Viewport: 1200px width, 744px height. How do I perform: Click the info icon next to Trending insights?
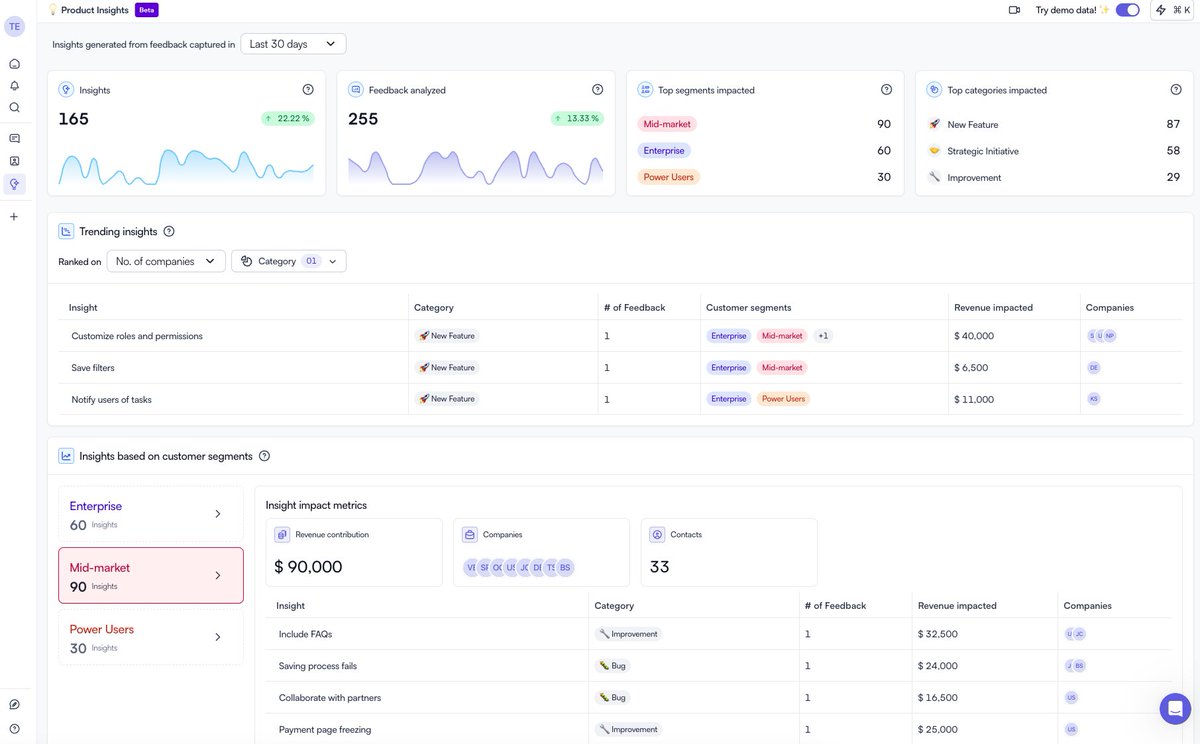click(169, 231)
